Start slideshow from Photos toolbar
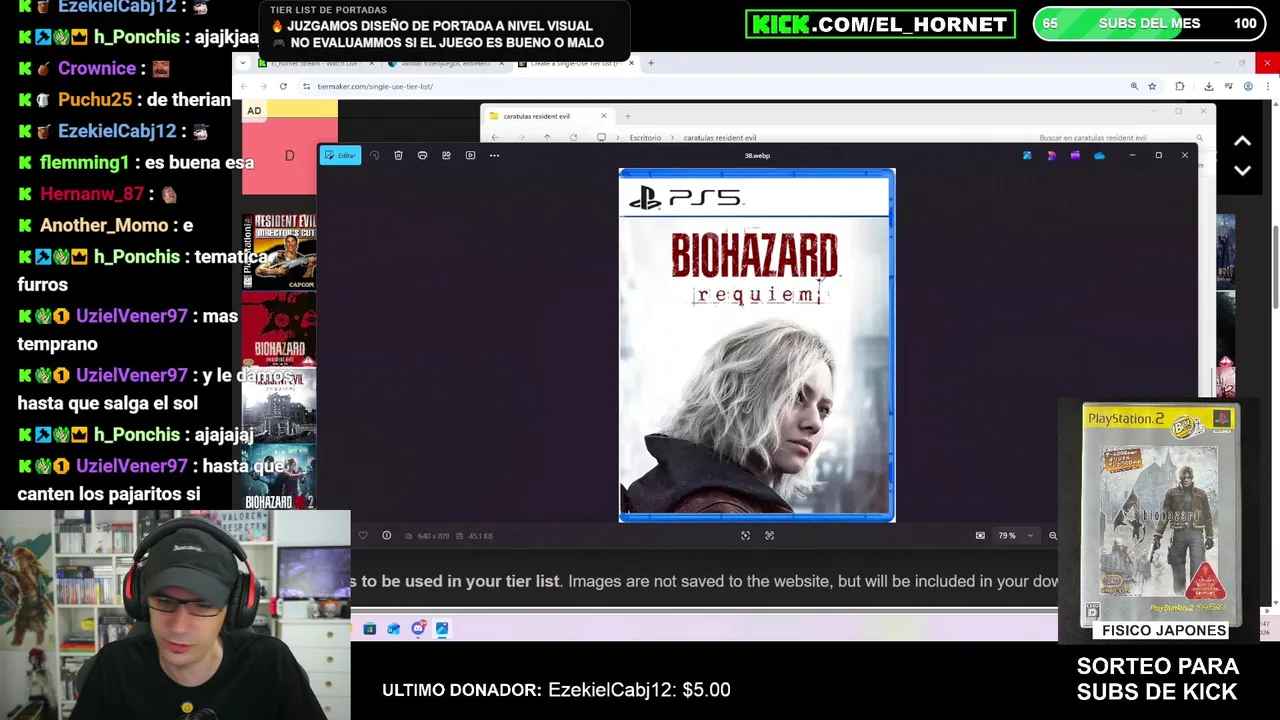1280x720 pixels. 470,155
